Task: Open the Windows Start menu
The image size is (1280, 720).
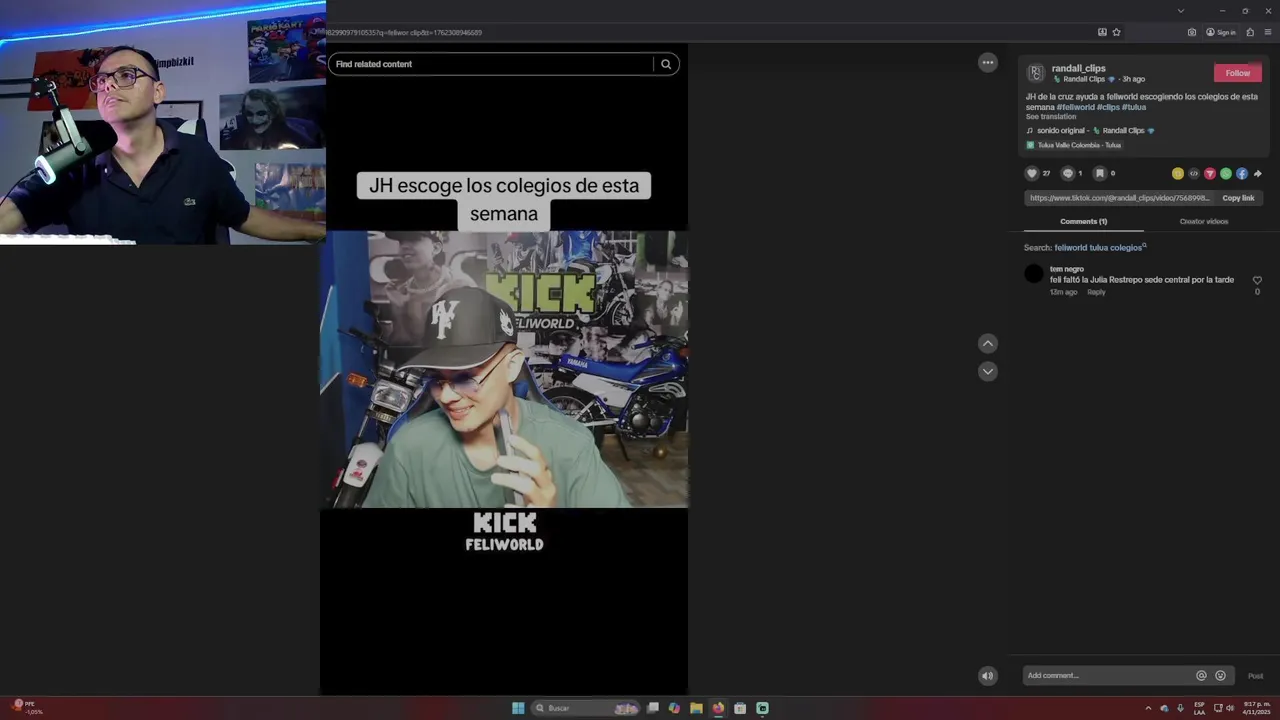Action: pos(518,708)
